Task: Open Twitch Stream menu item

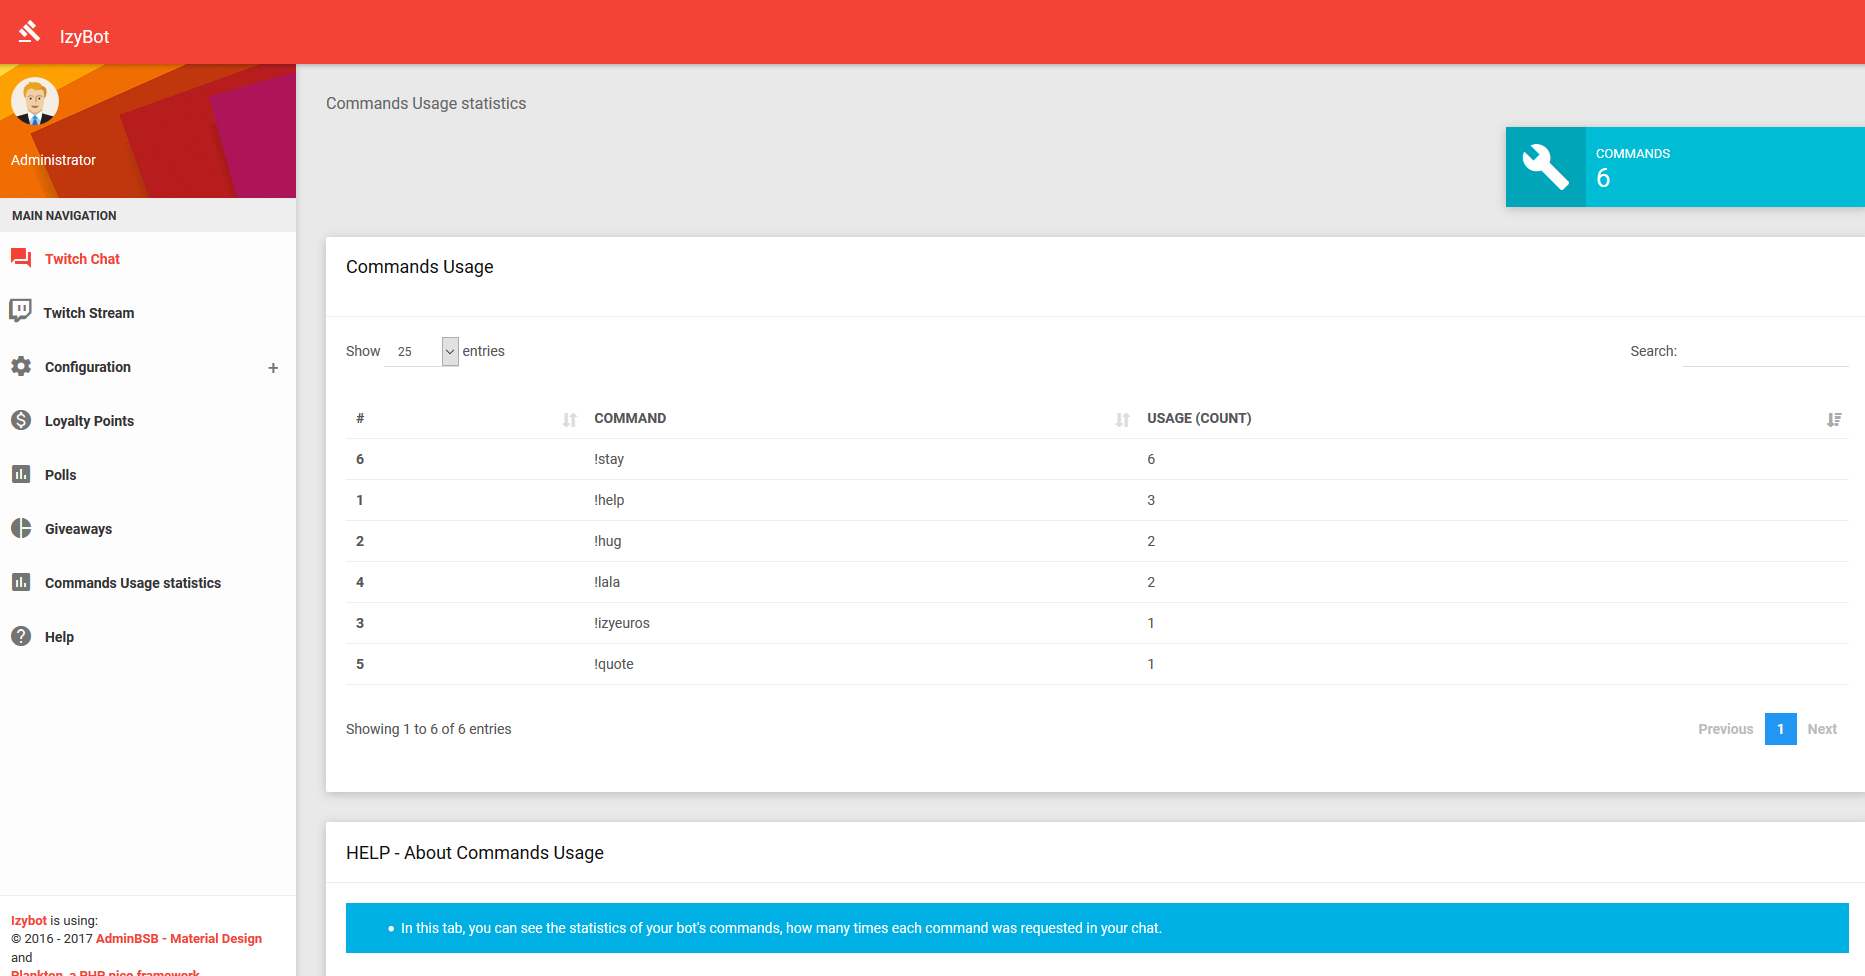Action: 89,313
